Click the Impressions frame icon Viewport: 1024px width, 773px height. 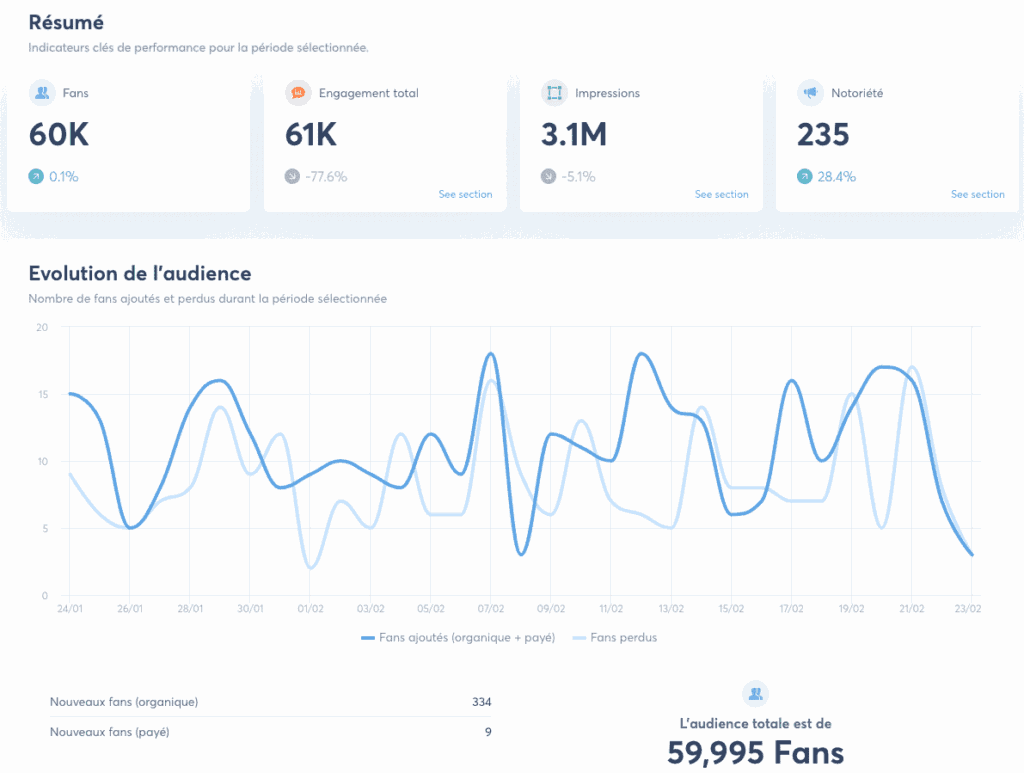point(553,93)
